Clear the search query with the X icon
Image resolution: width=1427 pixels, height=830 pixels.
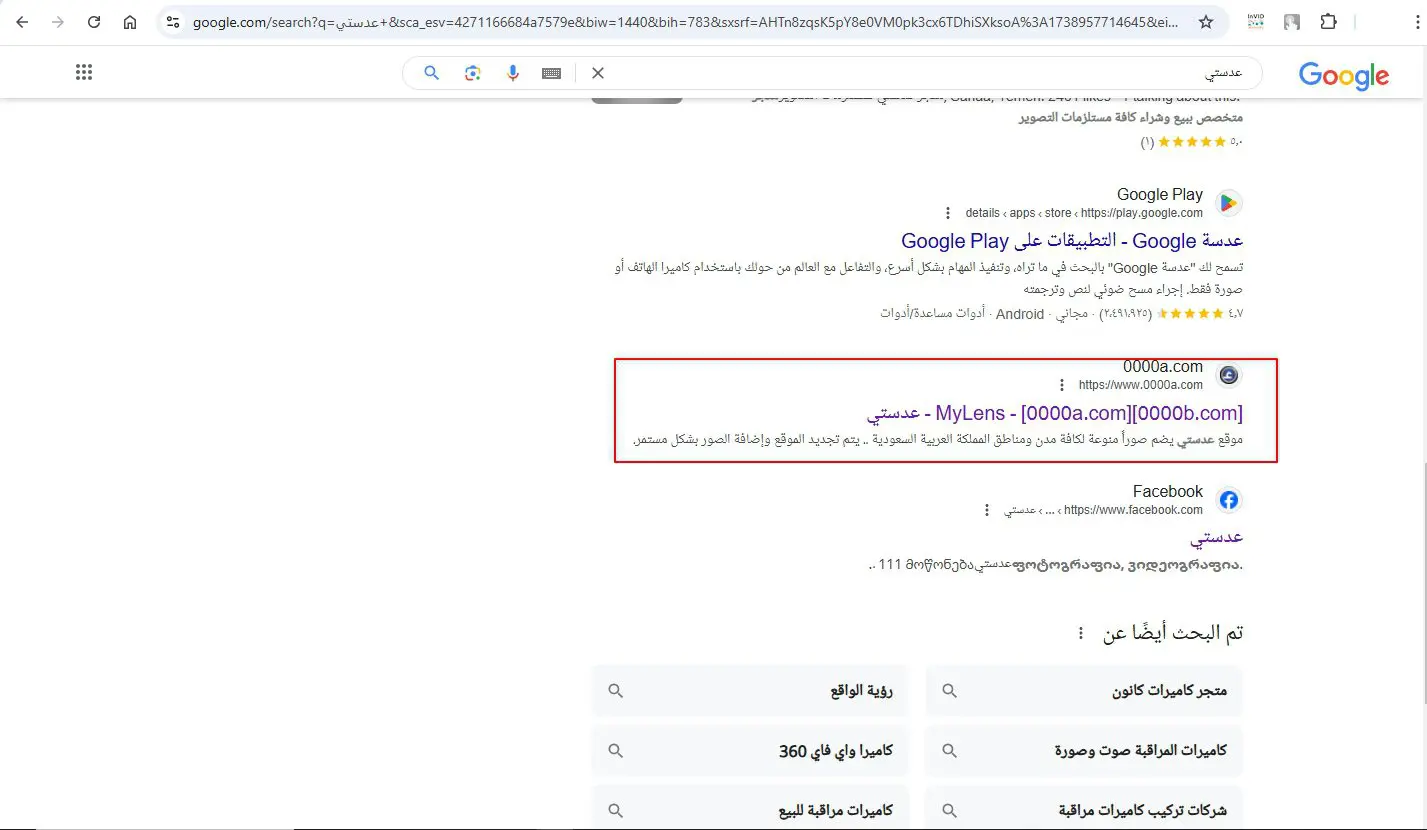[x=598, y=73]
